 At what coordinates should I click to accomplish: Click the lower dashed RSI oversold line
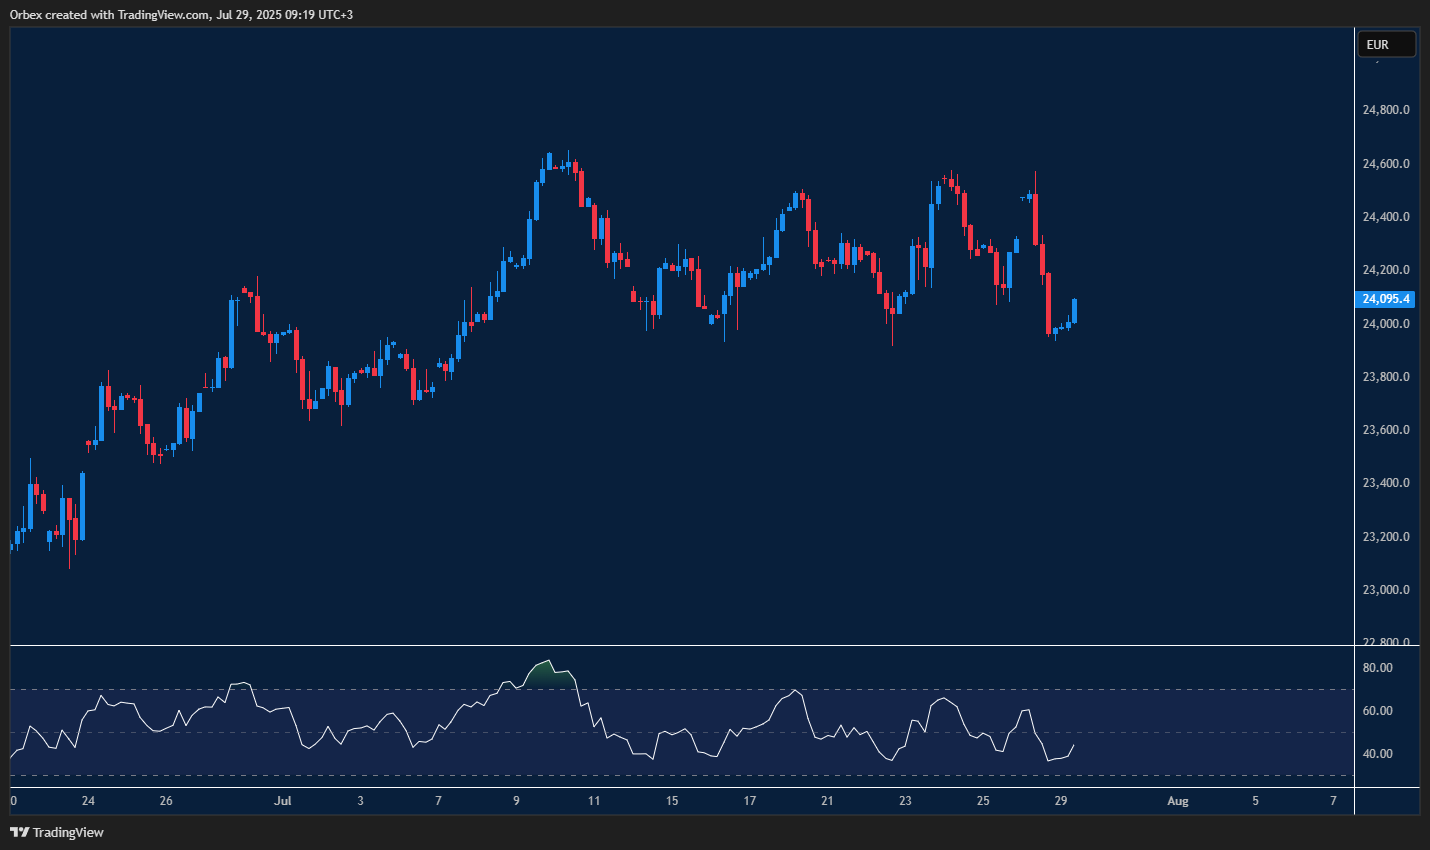pos(300,775)
